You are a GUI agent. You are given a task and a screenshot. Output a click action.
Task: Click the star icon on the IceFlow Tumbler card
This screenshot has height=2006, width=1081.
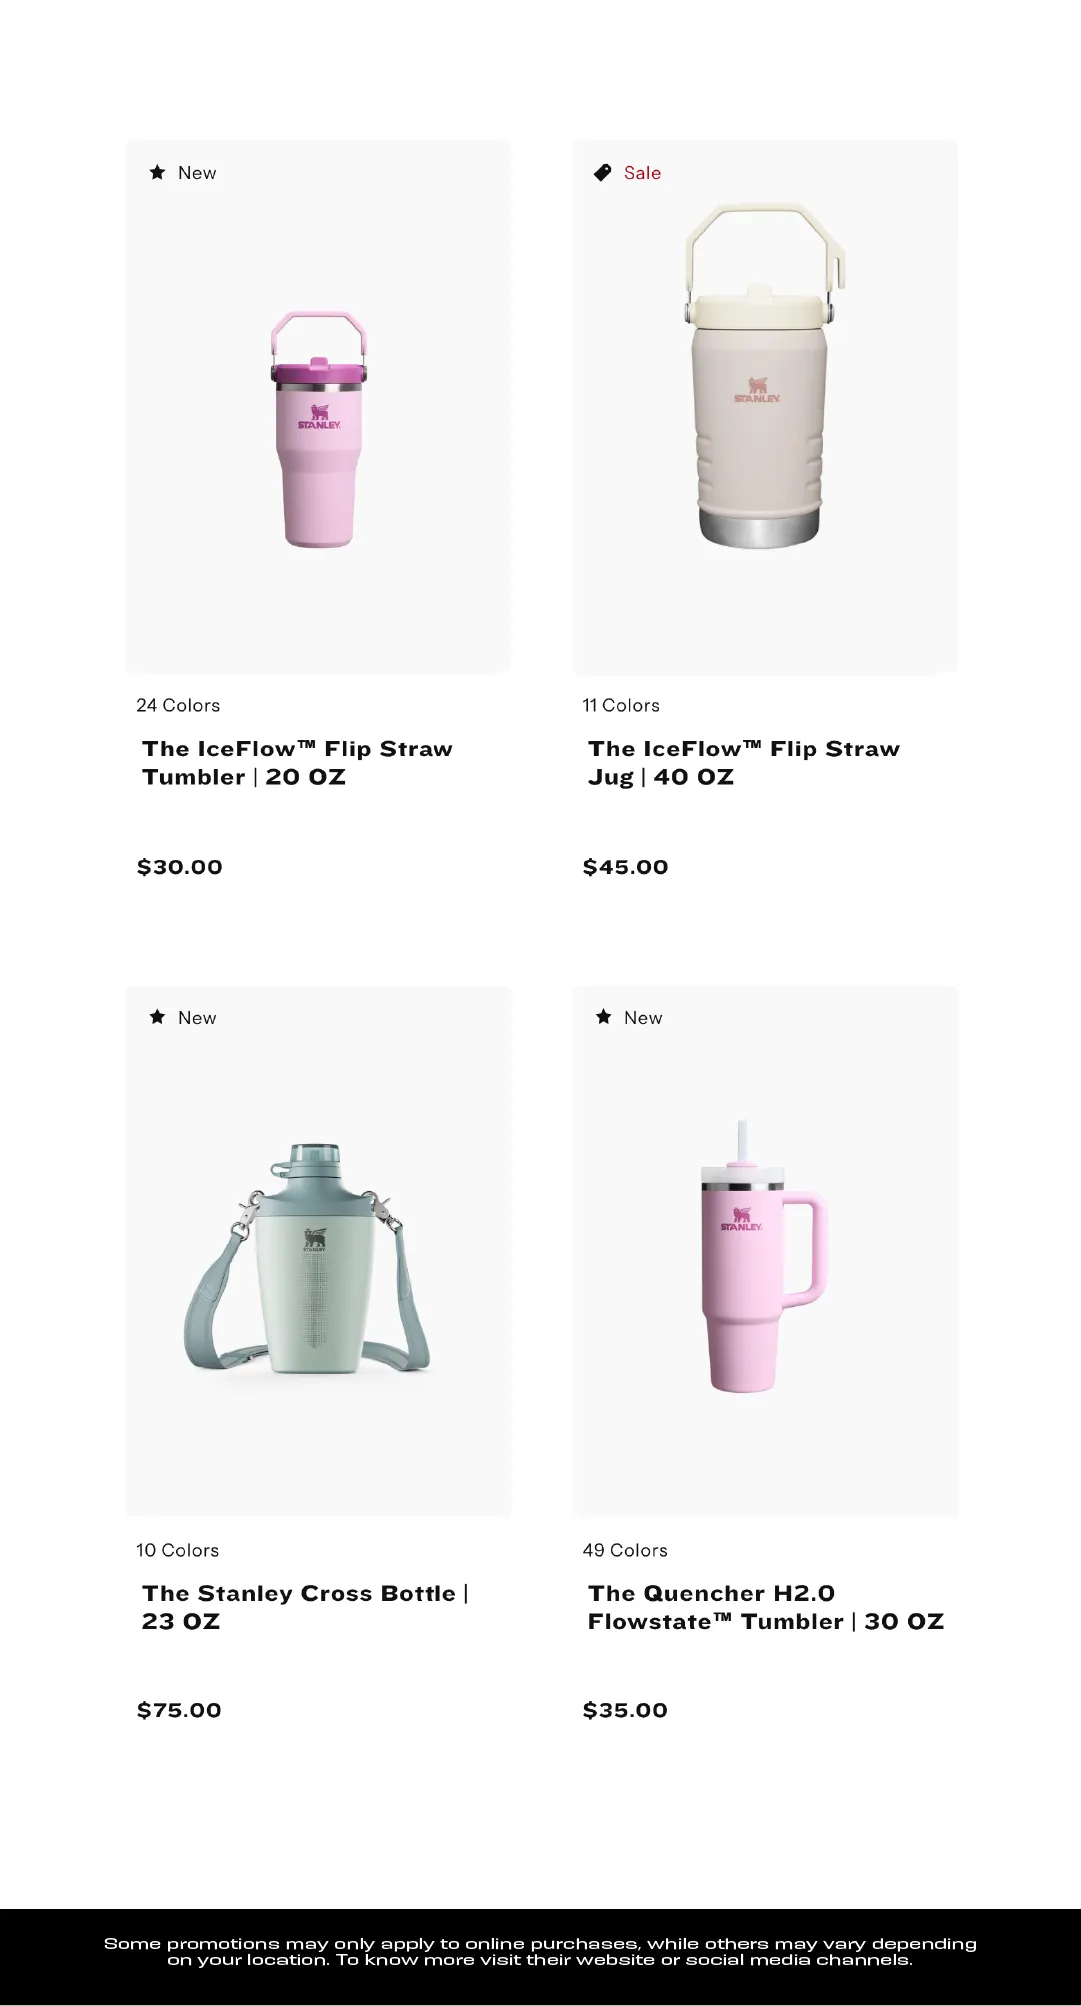[x=157, y=173]
